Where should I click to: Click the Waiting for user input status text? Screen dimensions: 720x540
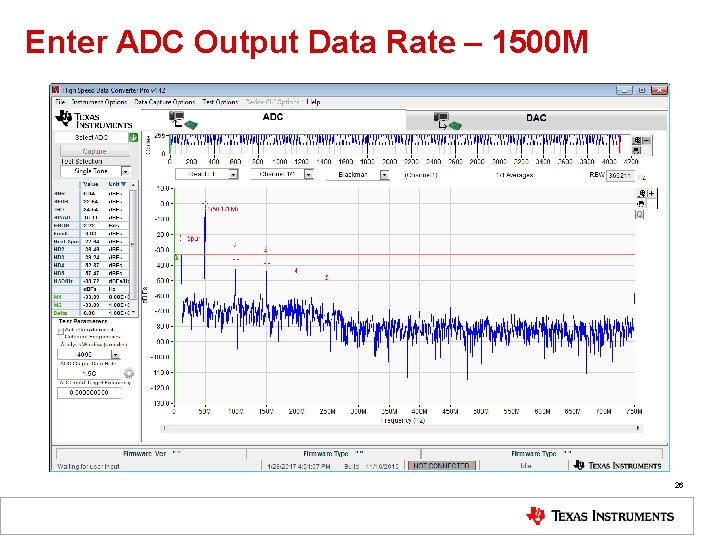(88, 466)
